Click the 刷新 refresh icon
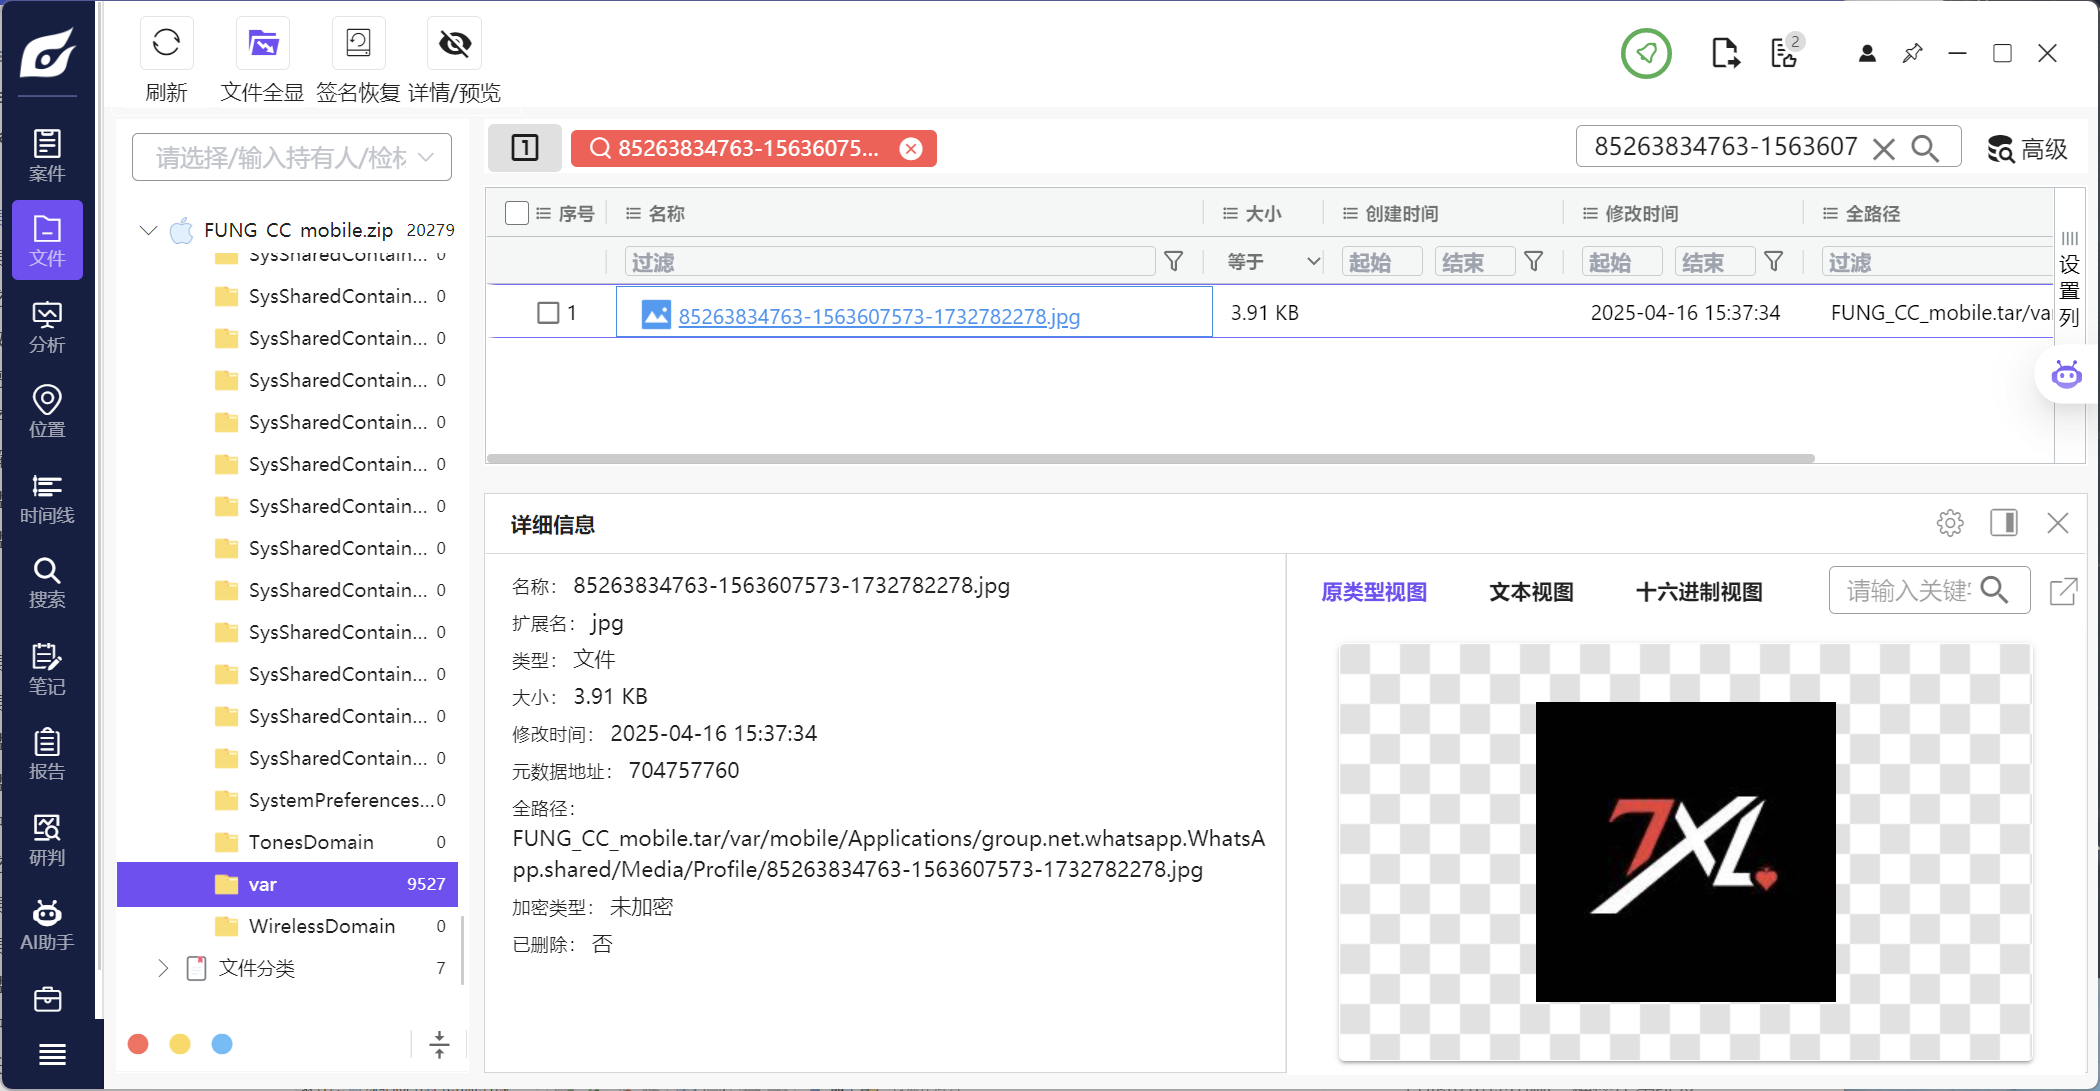2100x1091 pixels. (166, 44)
